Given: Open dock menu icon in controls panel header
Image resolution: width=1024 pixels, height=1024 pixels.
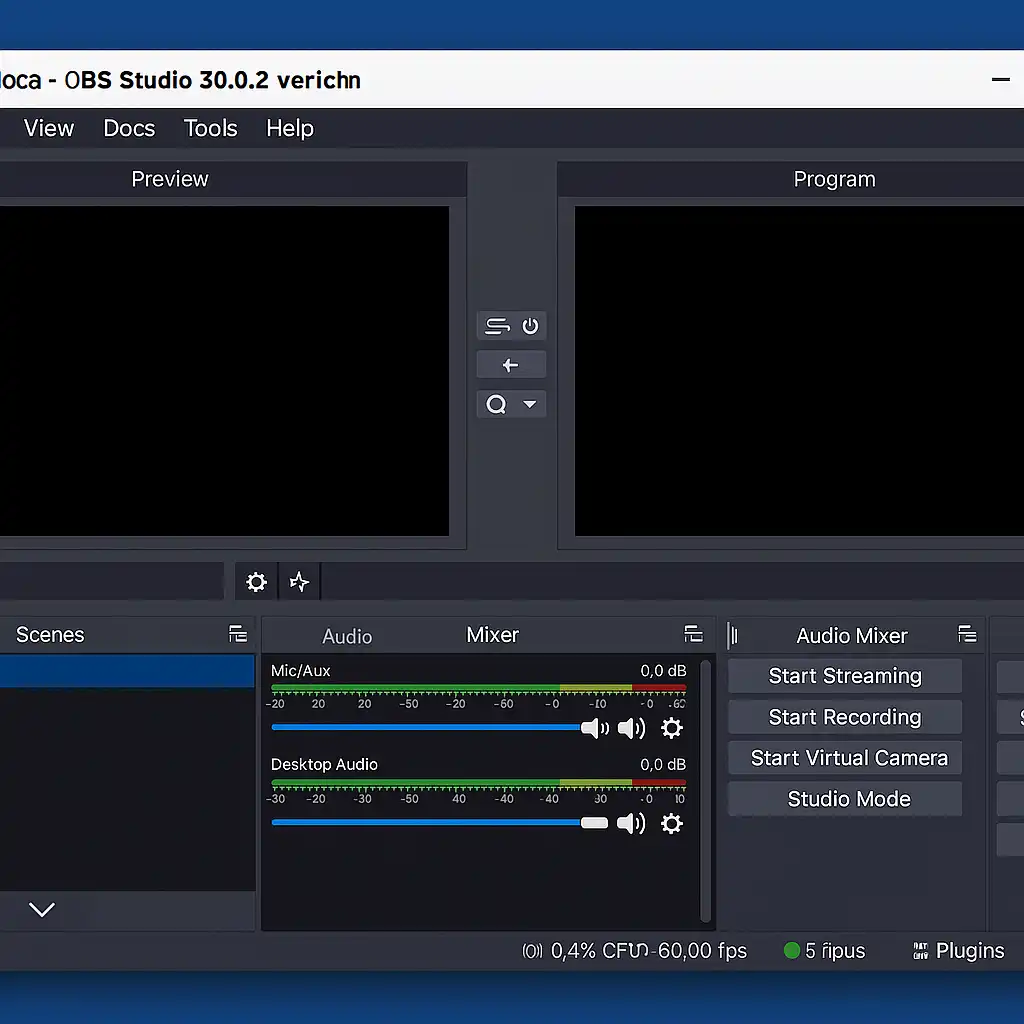Looking at the screenshot, I should point(967,634).
